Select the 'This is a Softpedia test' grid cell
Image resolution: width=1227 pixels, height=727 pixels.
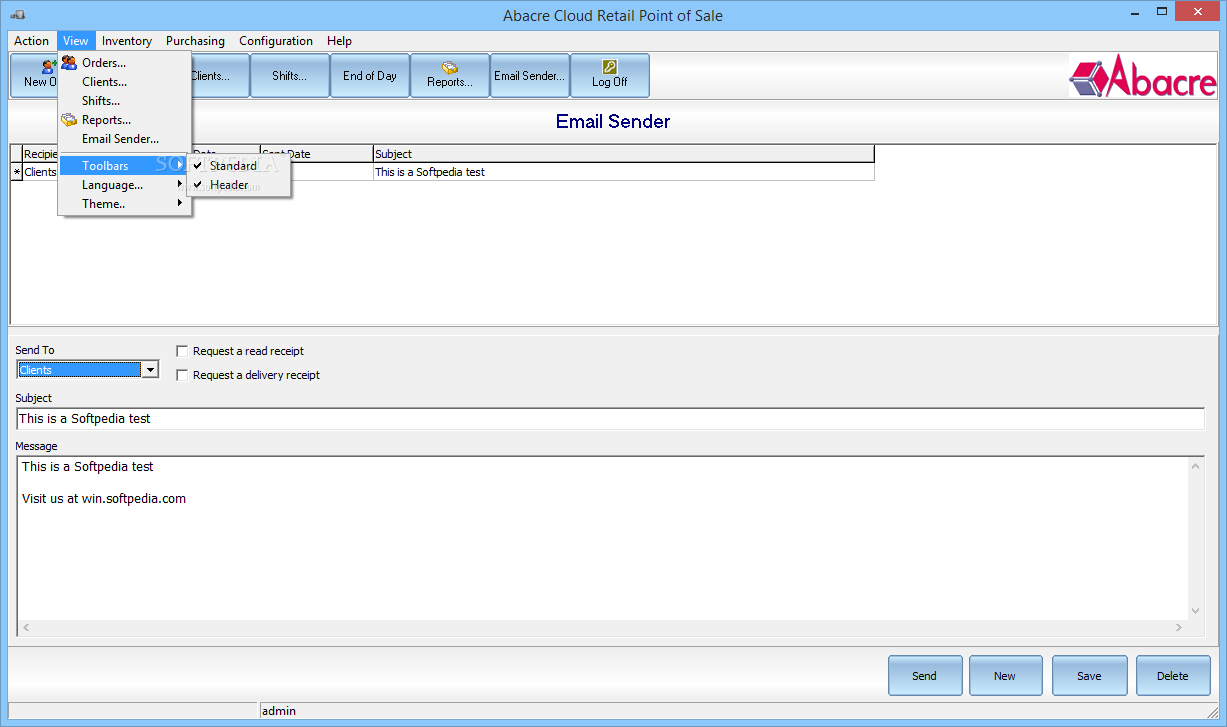coord(624,172)
